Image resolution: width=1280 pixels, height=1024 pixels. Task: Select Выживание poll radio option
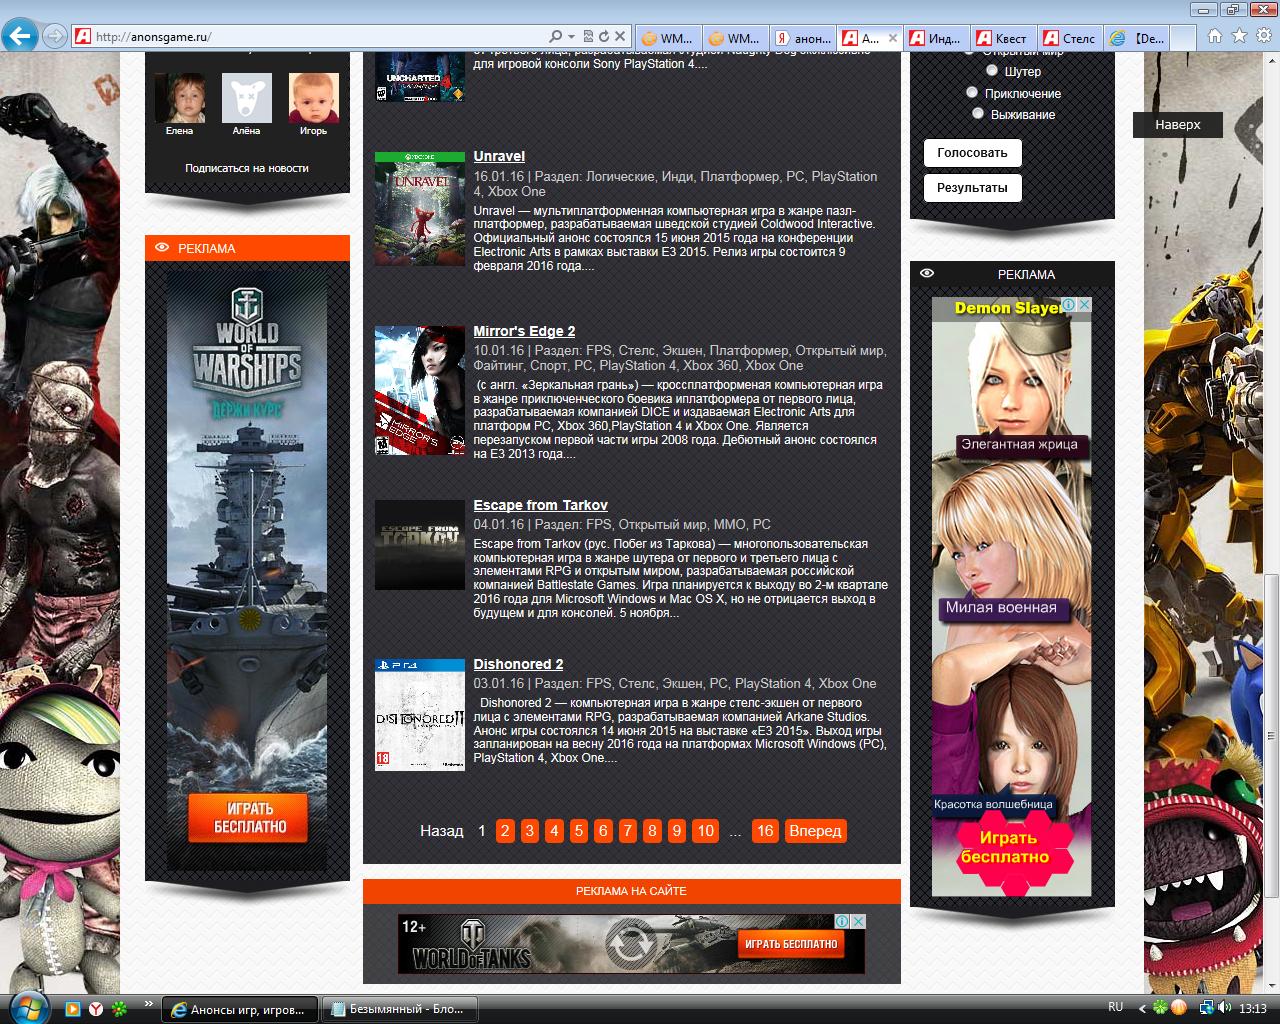[978, 113]
